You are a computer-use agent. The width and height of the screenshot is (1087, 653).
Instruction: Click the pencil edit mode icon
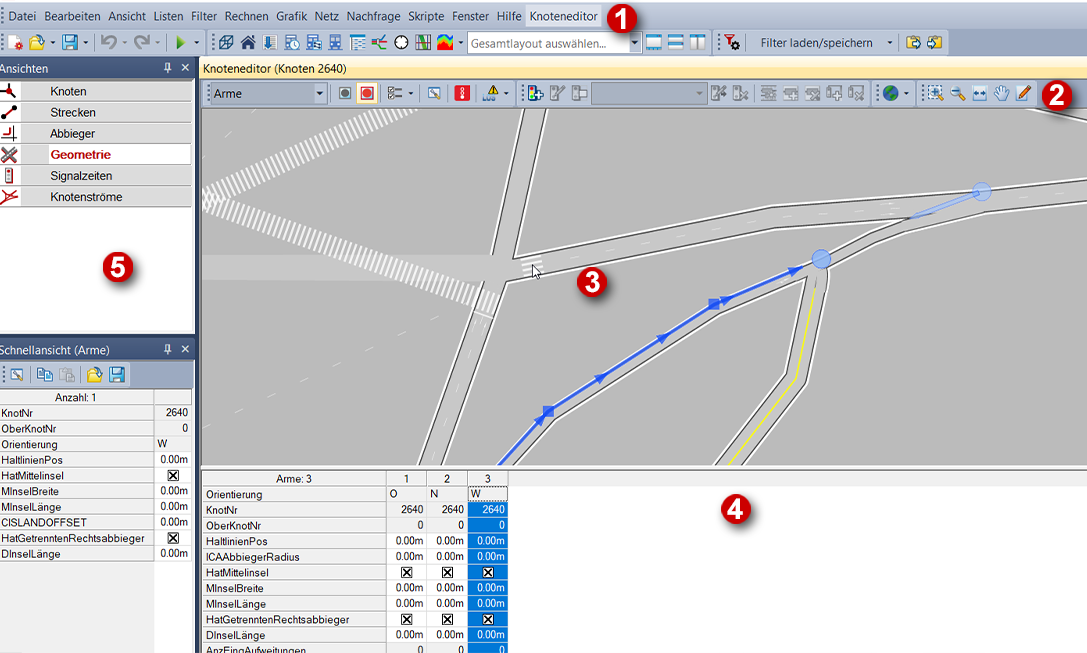pyautogui.click(x=1023, y=93)
